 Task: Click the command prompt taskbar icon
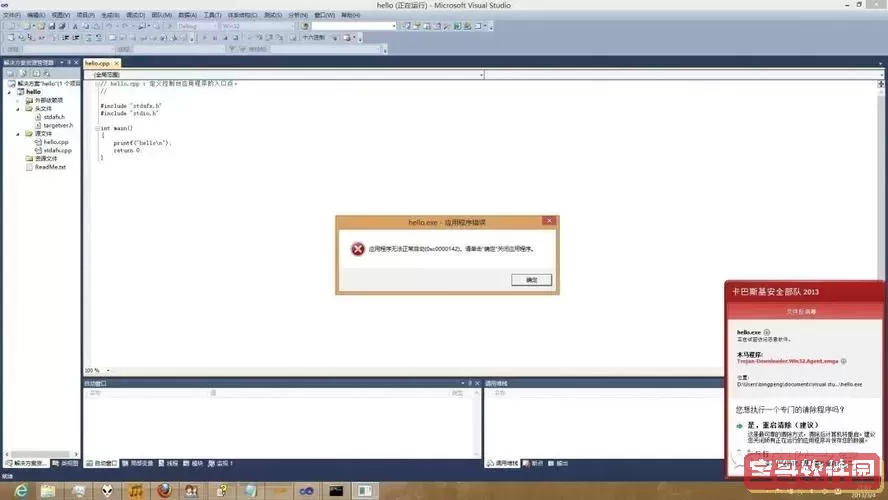tap(336, 490)
